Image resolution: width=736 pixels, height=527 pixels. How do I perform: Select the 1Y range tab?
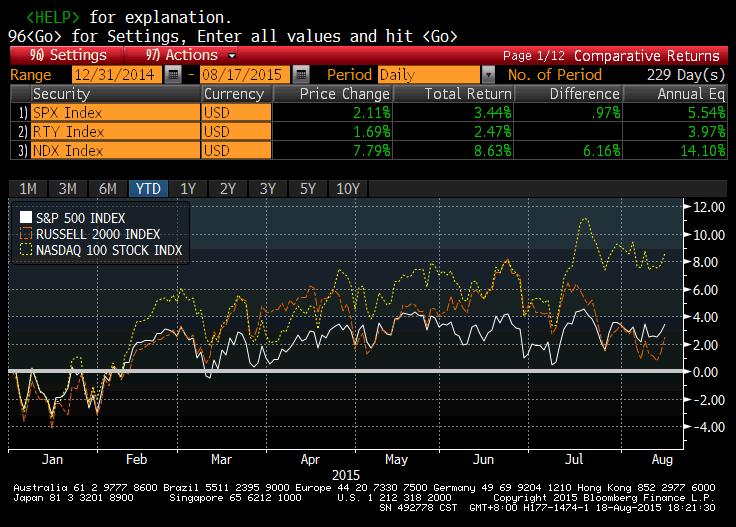188,189
